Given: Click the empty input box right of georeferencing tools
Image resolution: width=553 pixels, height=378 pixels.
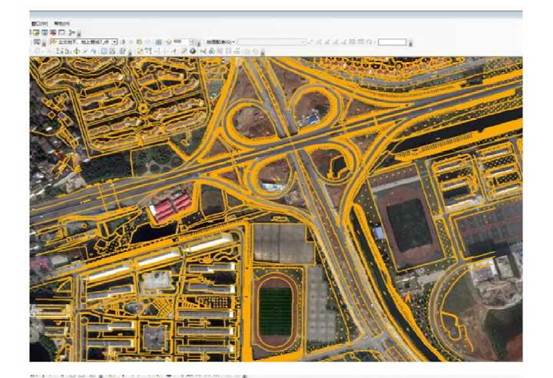Looking at the screenshot, I should tap(392, 42).
